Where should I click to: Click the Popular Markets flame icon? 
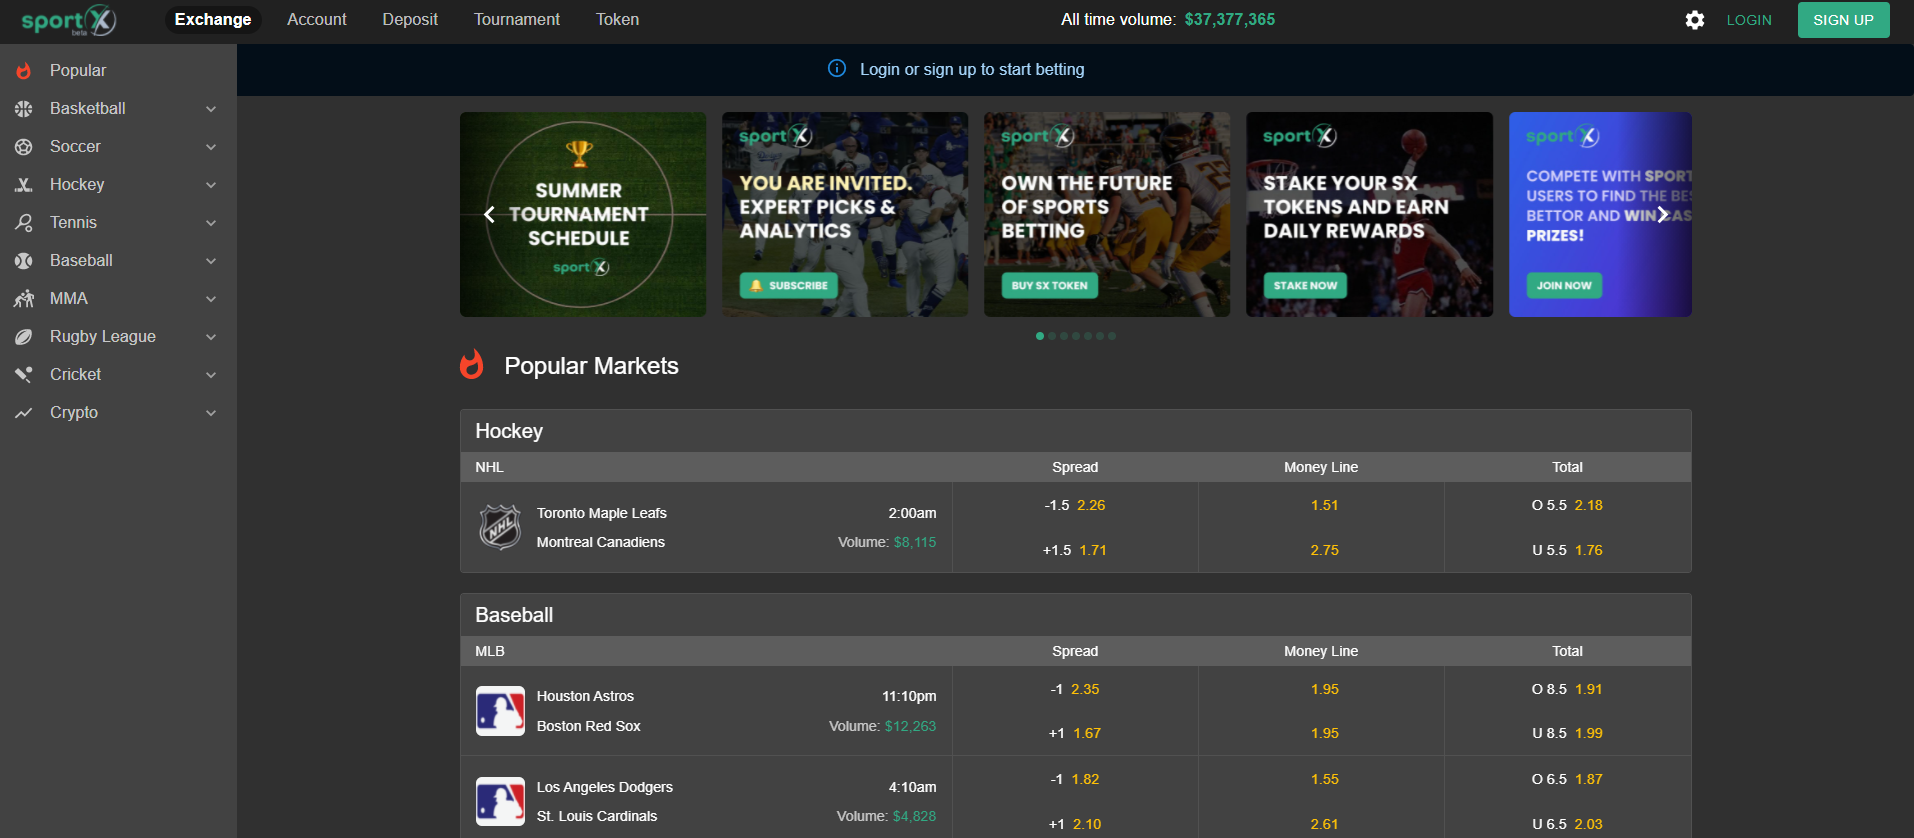pyautogui.click(x=472, y=365)
